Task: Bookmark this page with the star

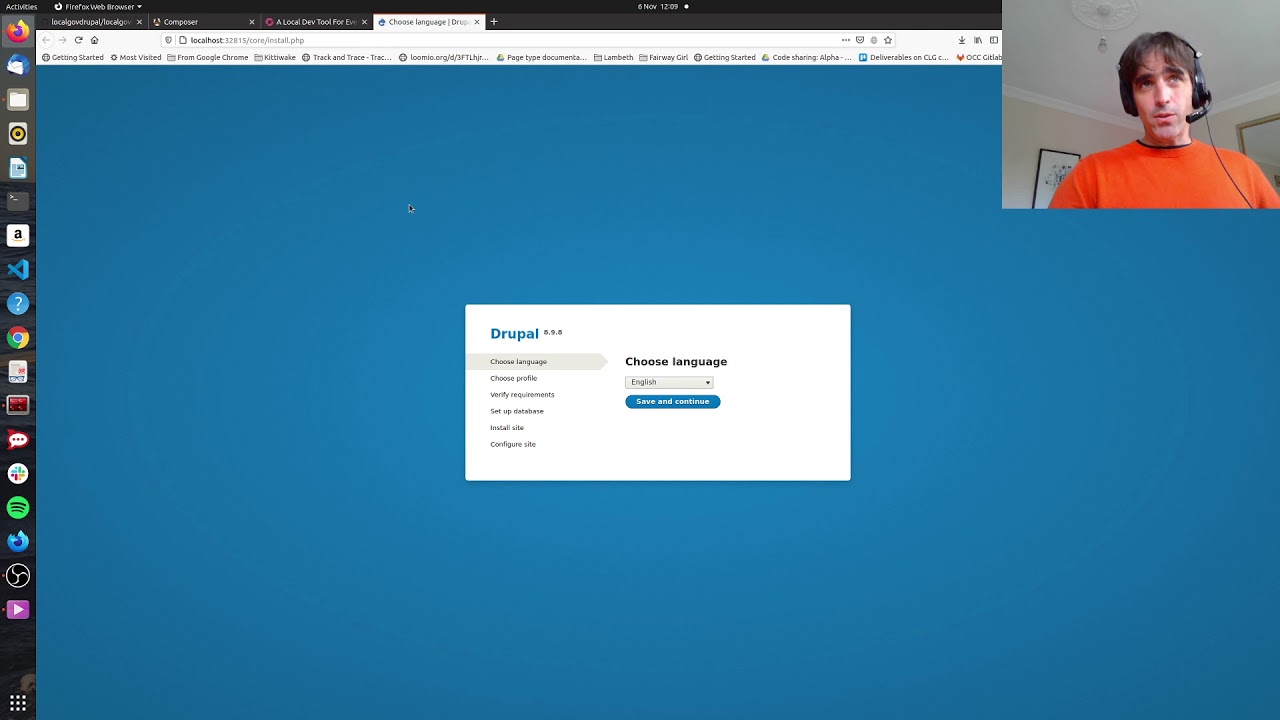Action: tap(887, 40)
